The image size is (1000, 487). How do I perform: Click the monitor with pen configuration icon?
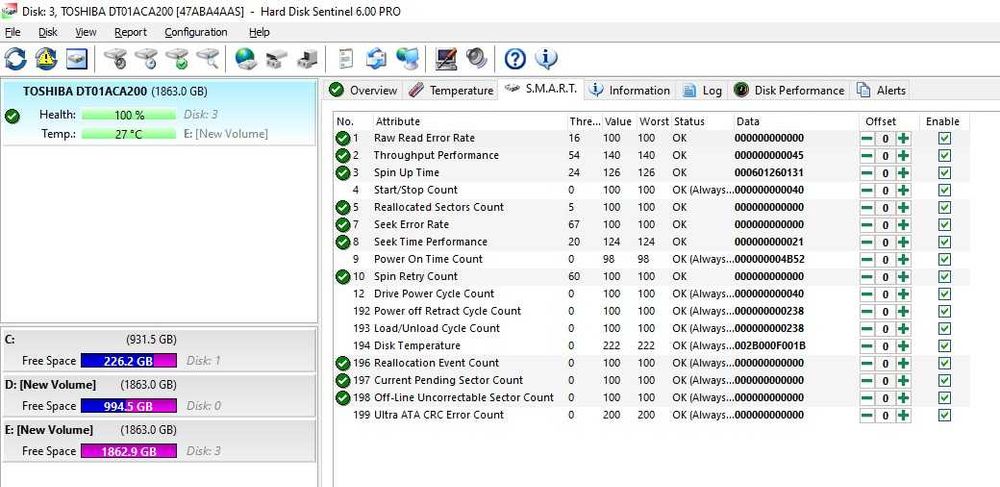coord(446,59)
